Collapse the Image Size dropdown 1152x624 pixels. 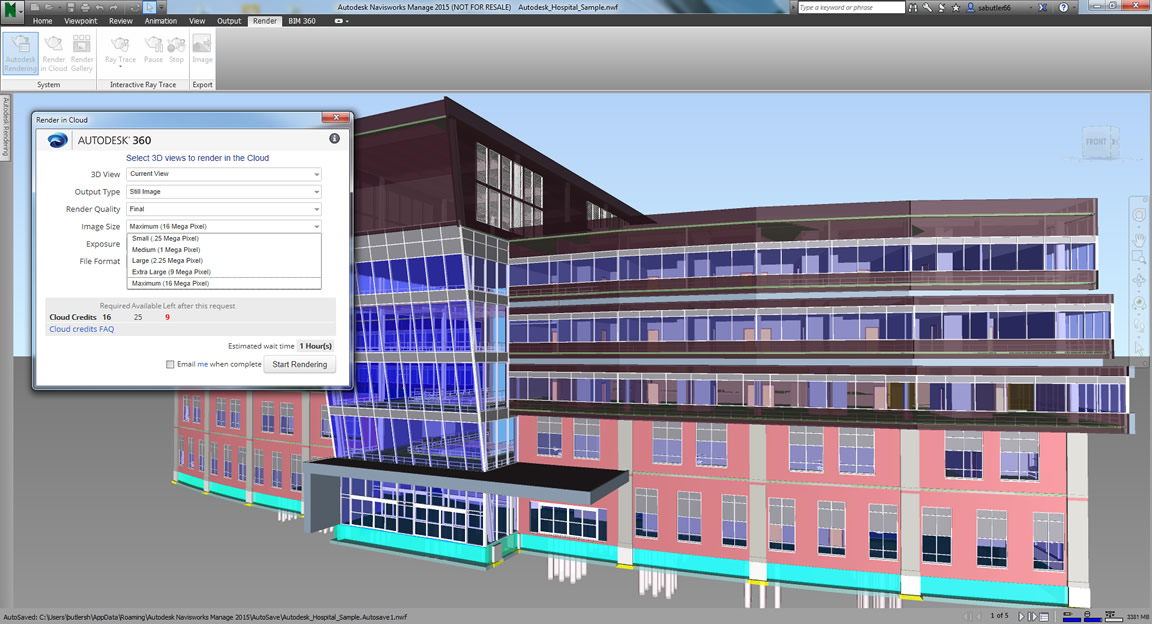click(224, 226)
